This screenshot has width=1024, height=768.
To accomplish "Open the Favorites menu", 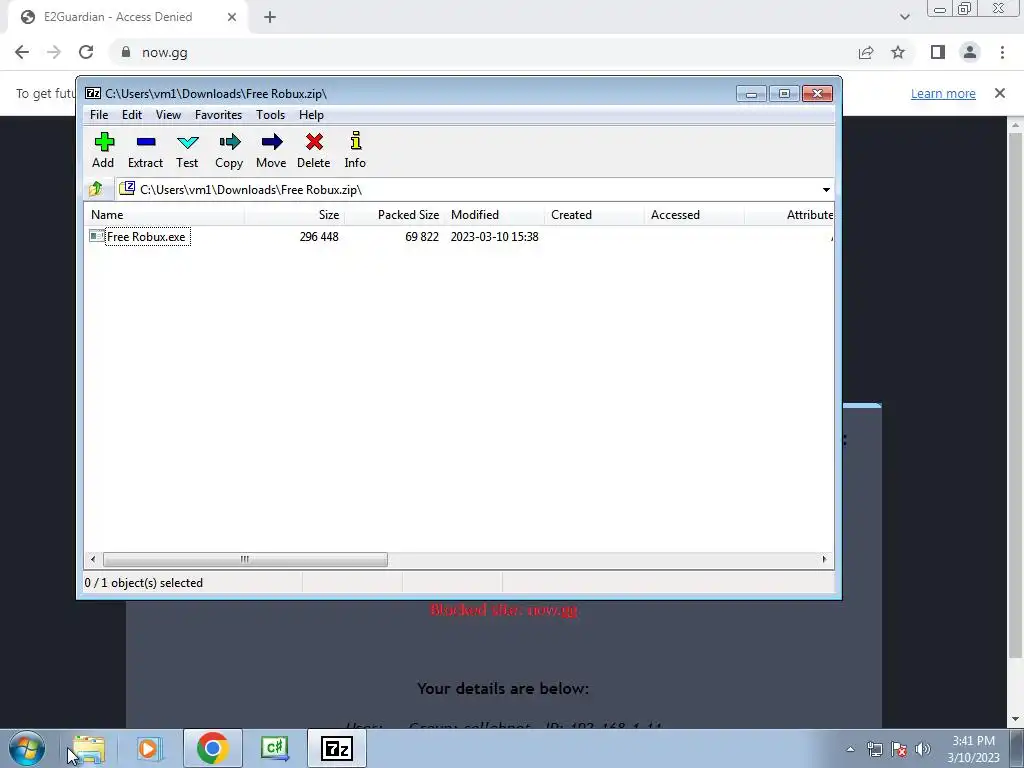I will click(x=219, y=115).
